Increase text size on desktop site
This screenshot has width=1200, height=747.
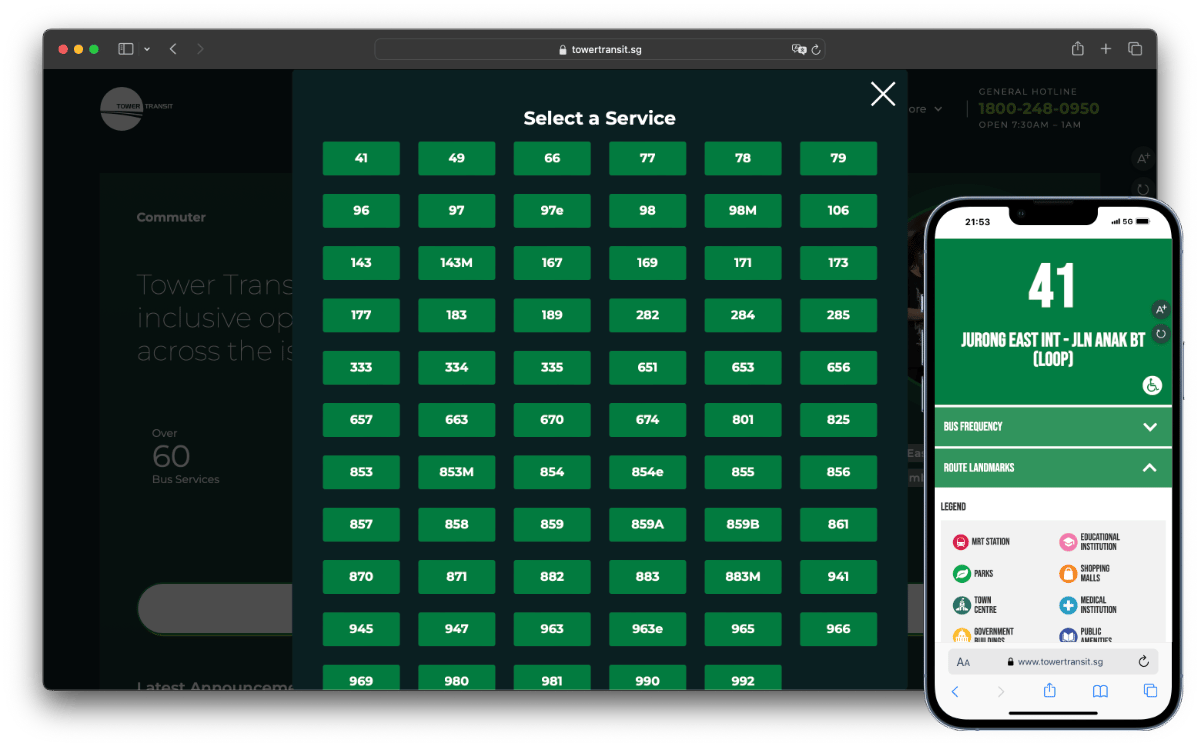[x=1144, y=158]
